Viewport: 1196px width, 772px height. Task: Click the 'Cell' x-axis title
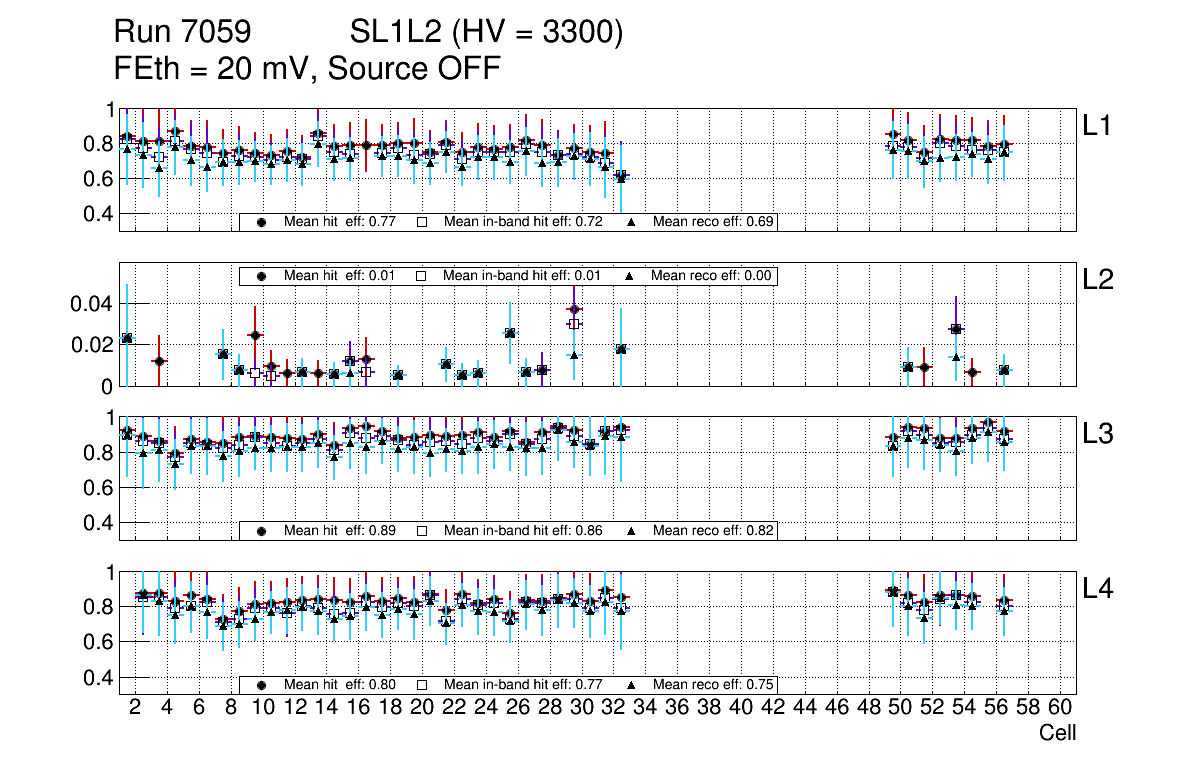point(1057,733)
